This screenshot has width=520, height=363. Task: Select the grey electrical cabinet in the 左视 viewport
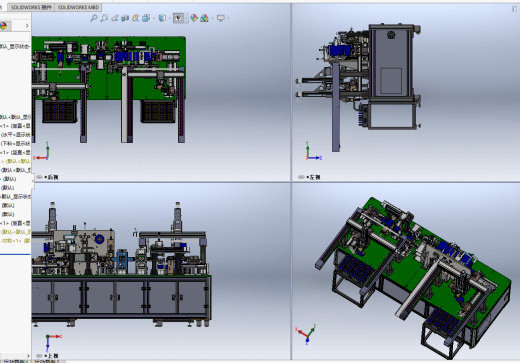[391, 62]
